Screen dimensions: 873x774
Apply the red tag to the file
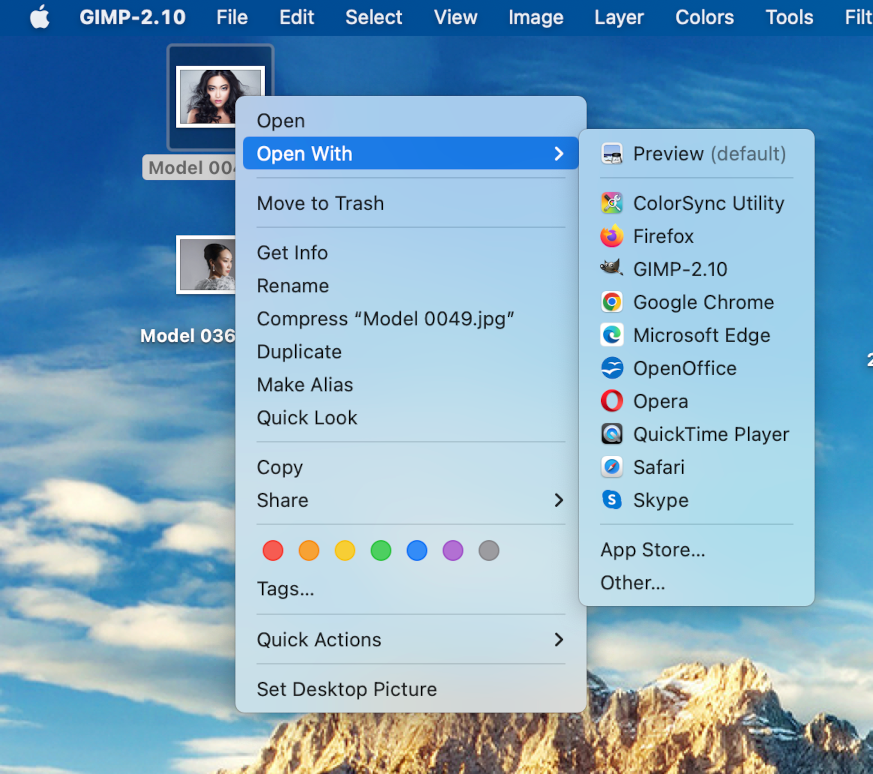tap(273, 550)
